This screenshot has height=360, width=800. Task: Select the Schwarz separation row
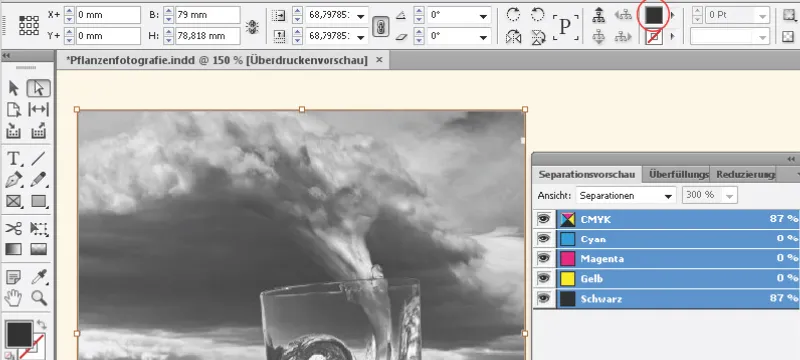tap(678, 298)
